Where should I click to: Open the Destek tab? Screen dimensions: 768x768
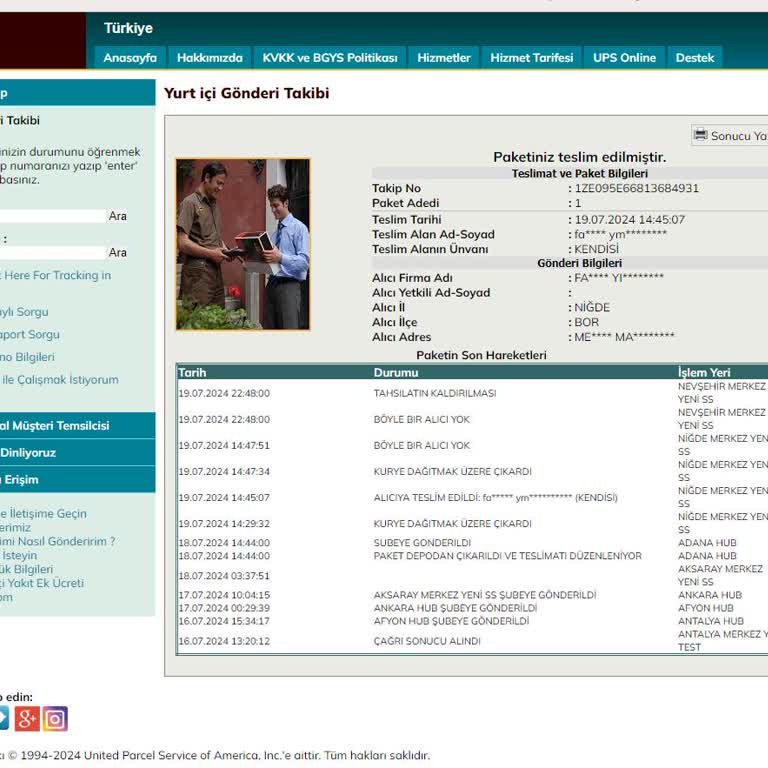pyautogui.click(x=695, y=58)
